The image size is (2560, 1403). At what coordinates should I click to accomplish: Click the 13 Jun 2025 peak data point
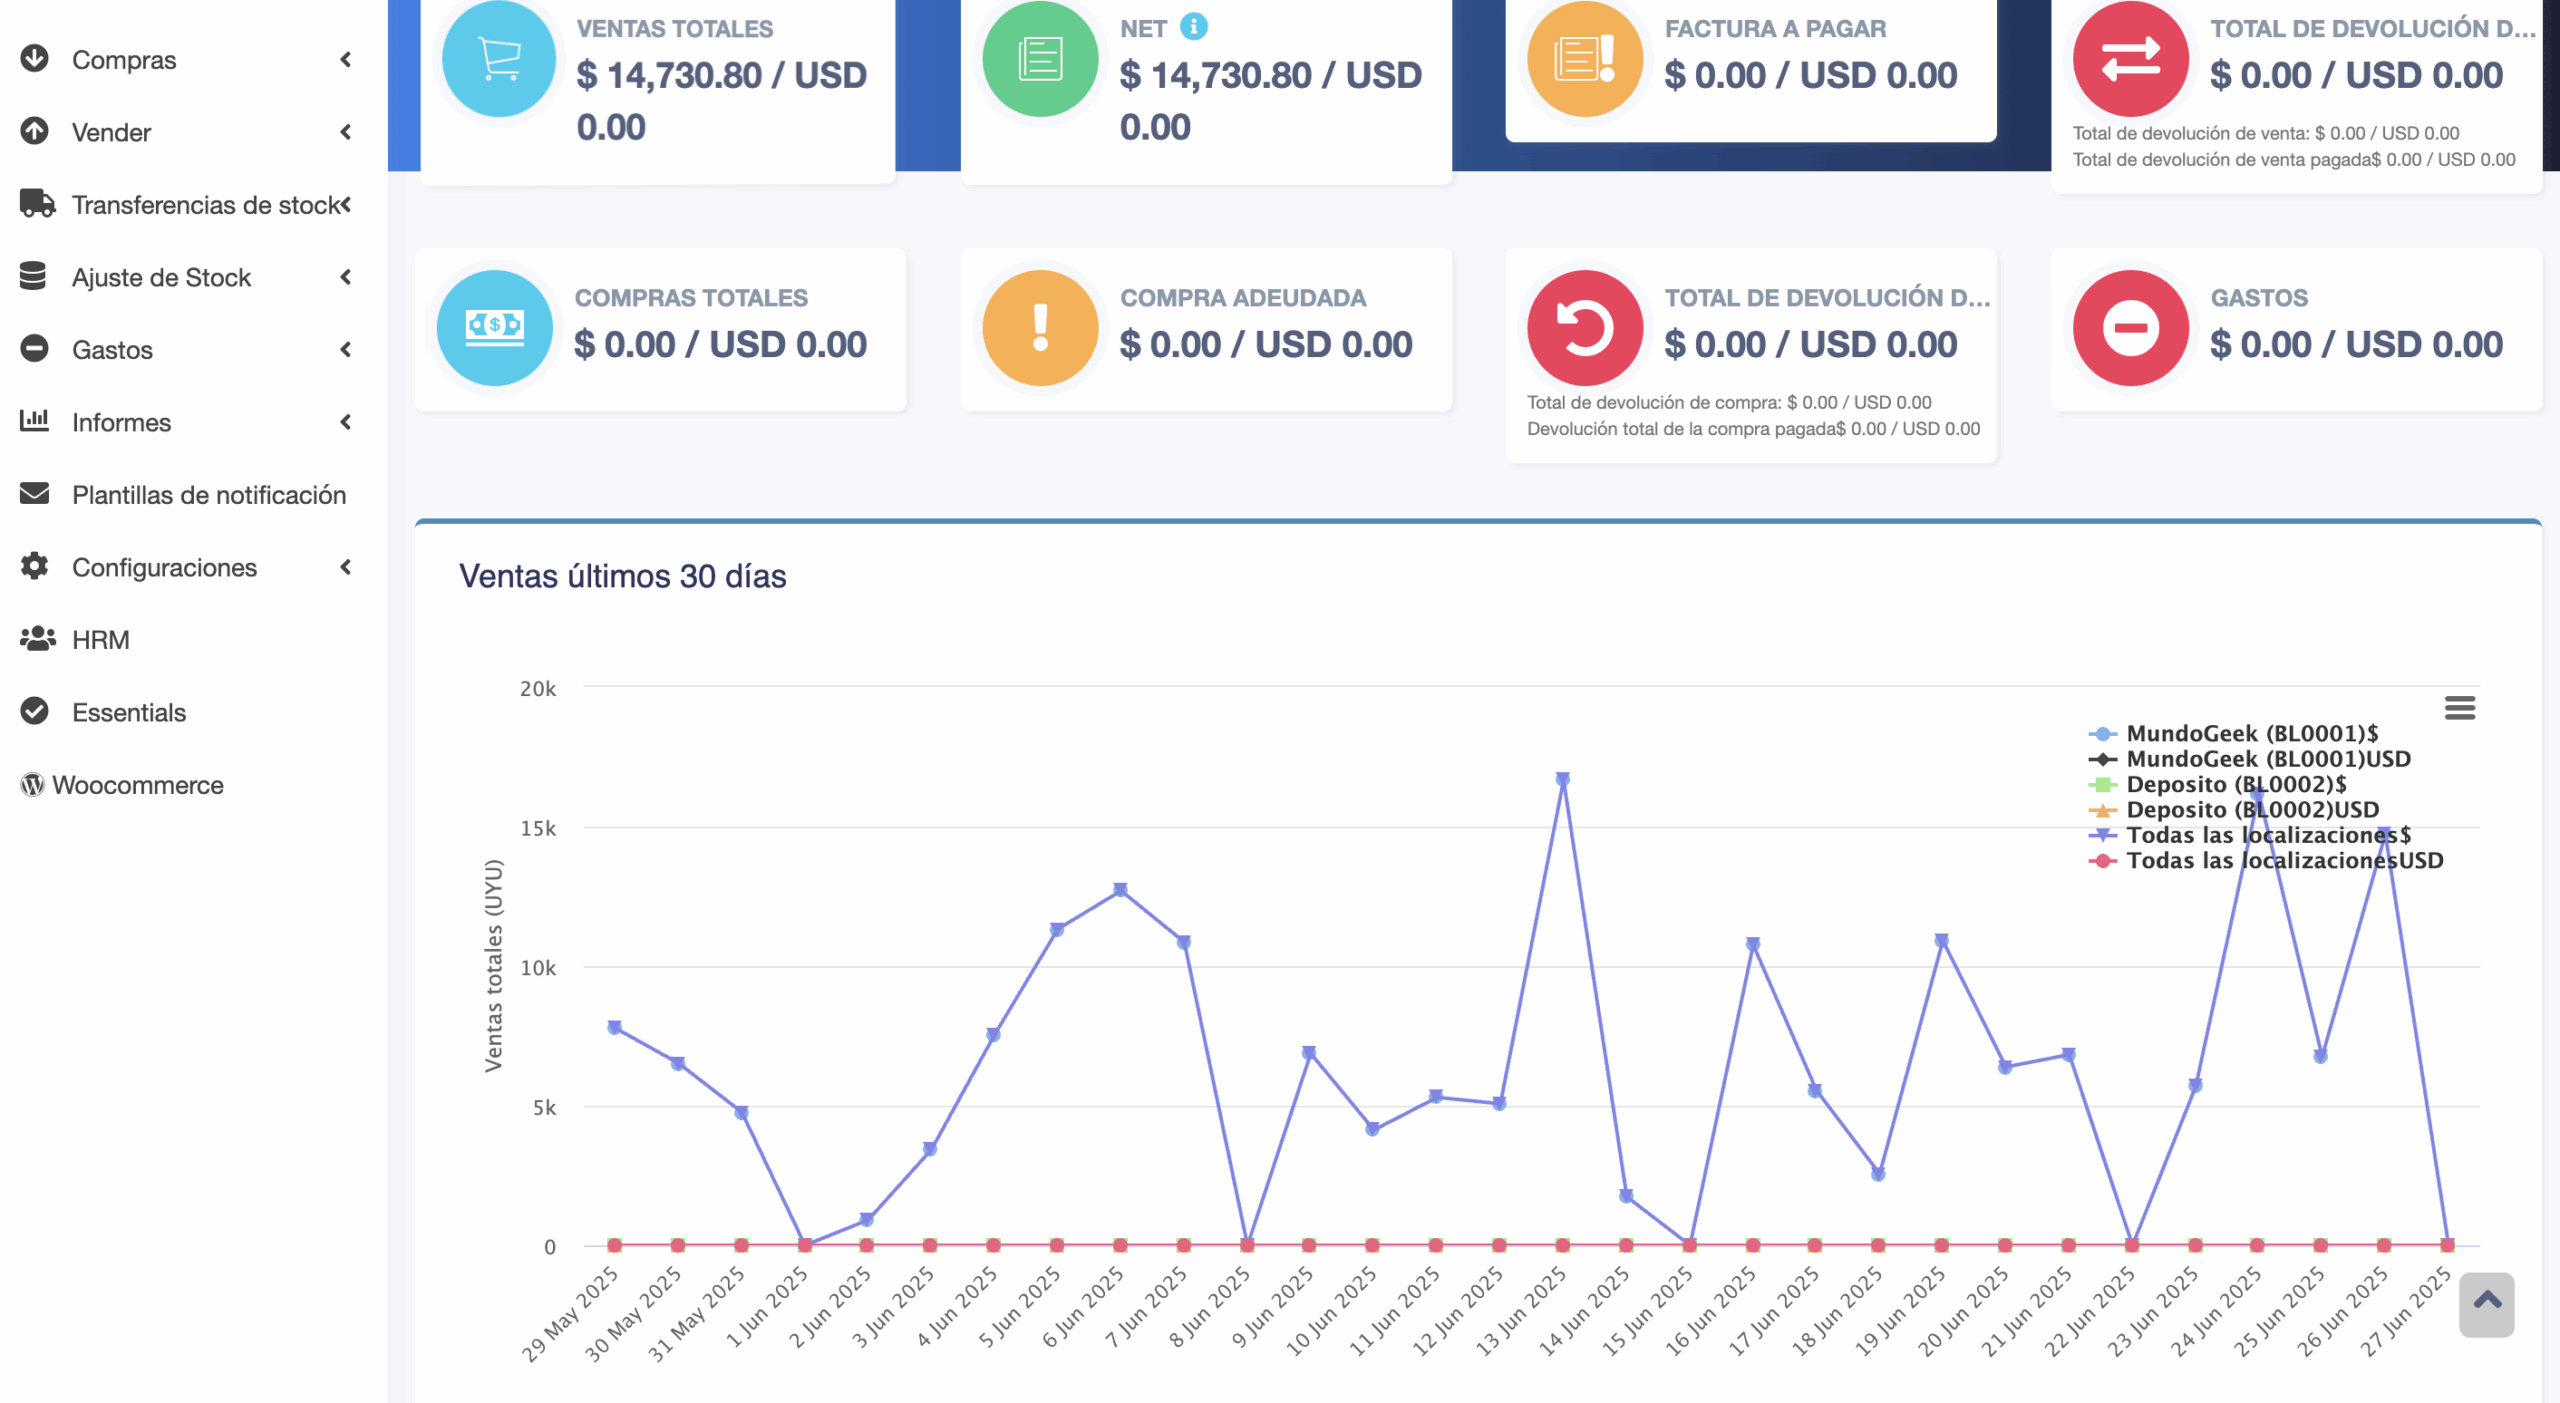point(1562,779)
